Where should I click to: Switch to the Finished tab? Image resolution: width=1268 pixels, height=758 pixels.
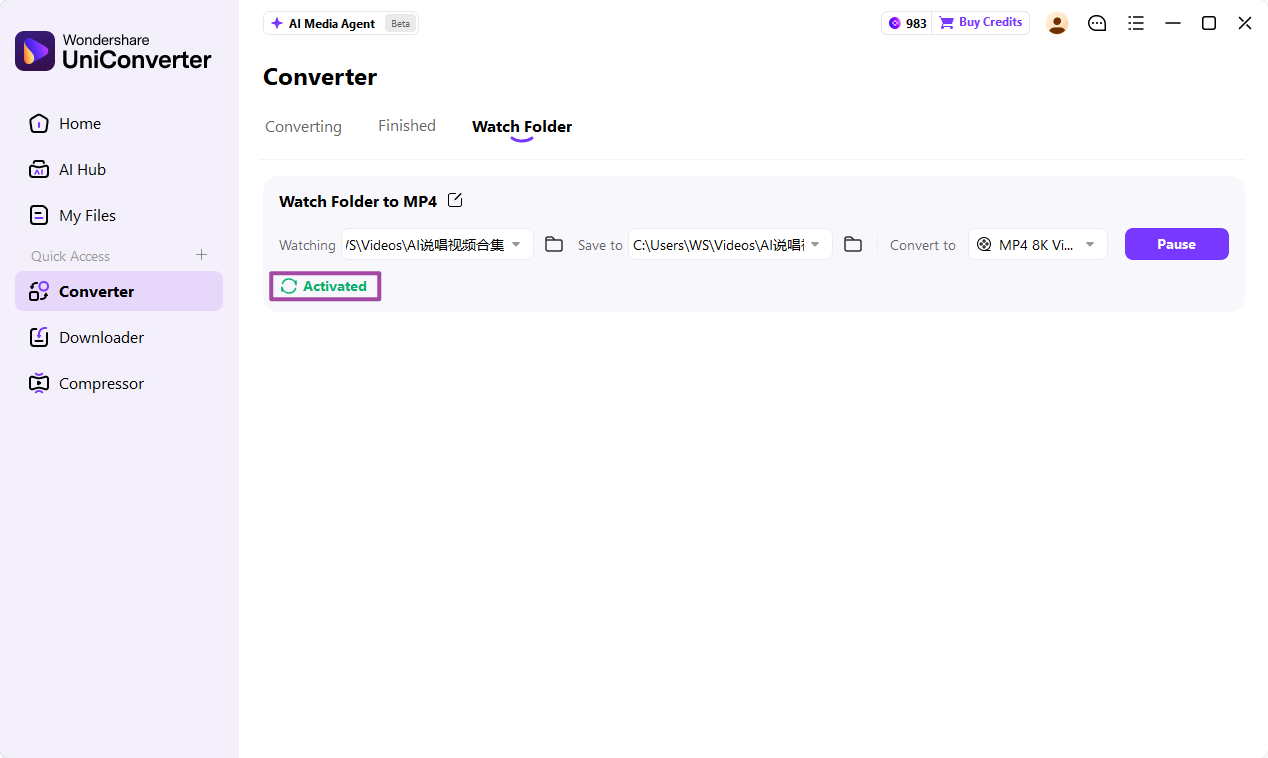407,126
